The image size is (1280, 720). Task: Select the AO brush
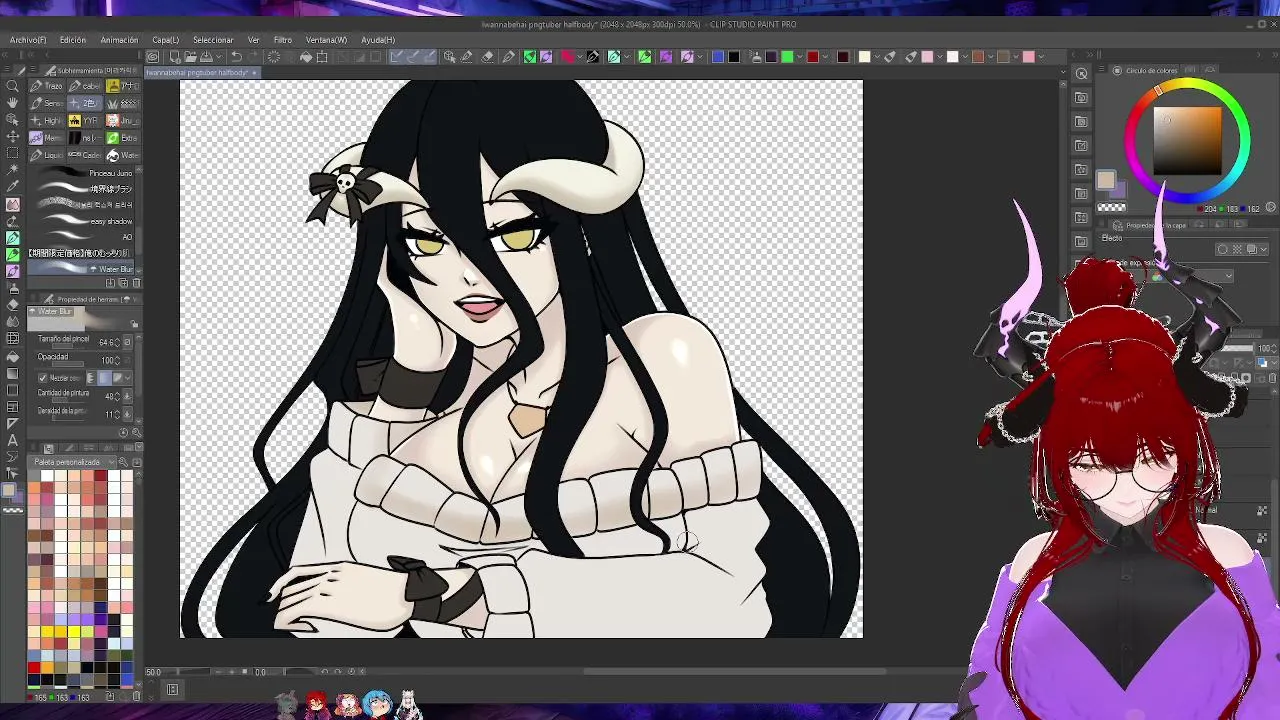(82, 237)
